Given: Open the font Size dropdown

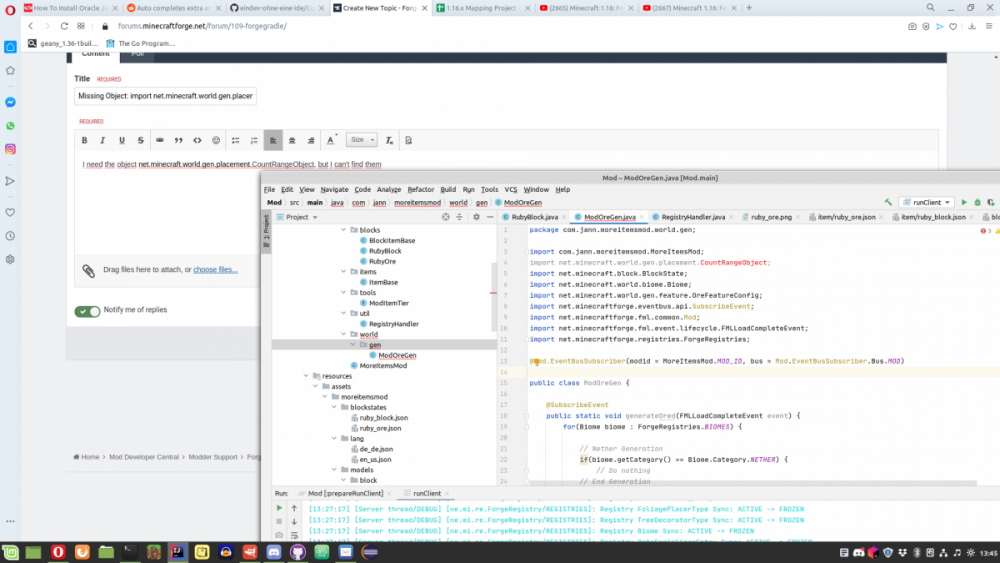Looking at the screenshot, I should 362,140.
